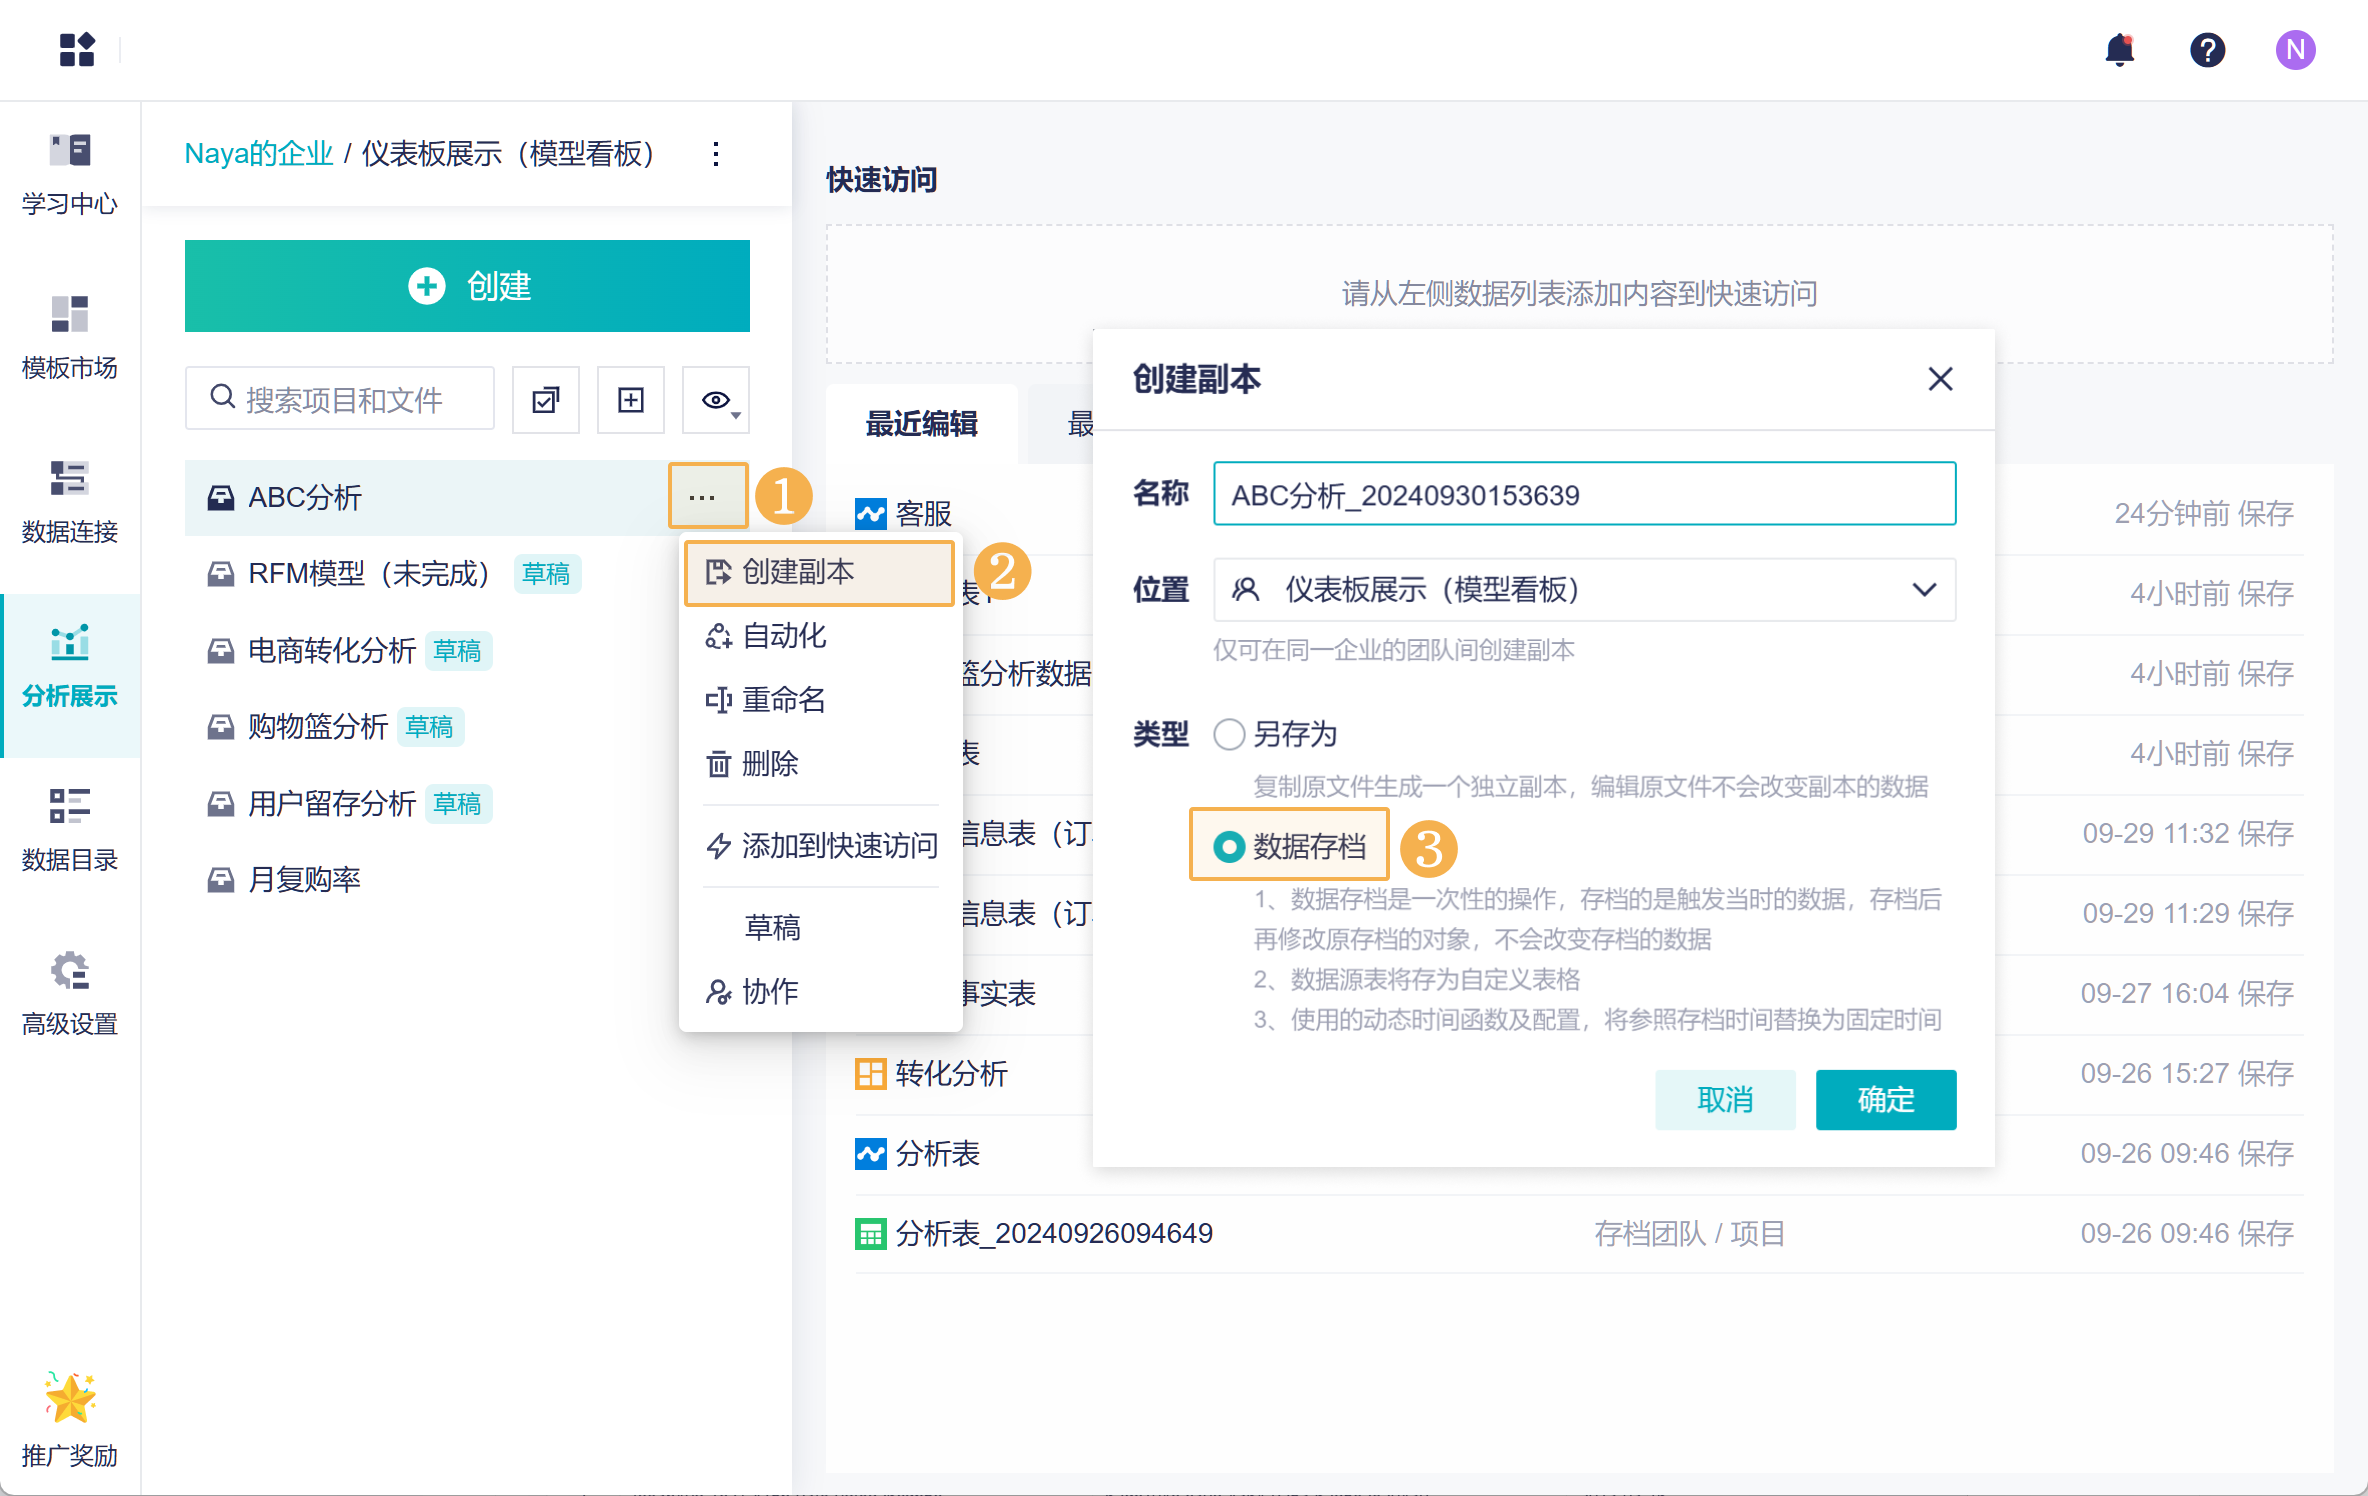Choose 重命名 in the context menu

820,700
